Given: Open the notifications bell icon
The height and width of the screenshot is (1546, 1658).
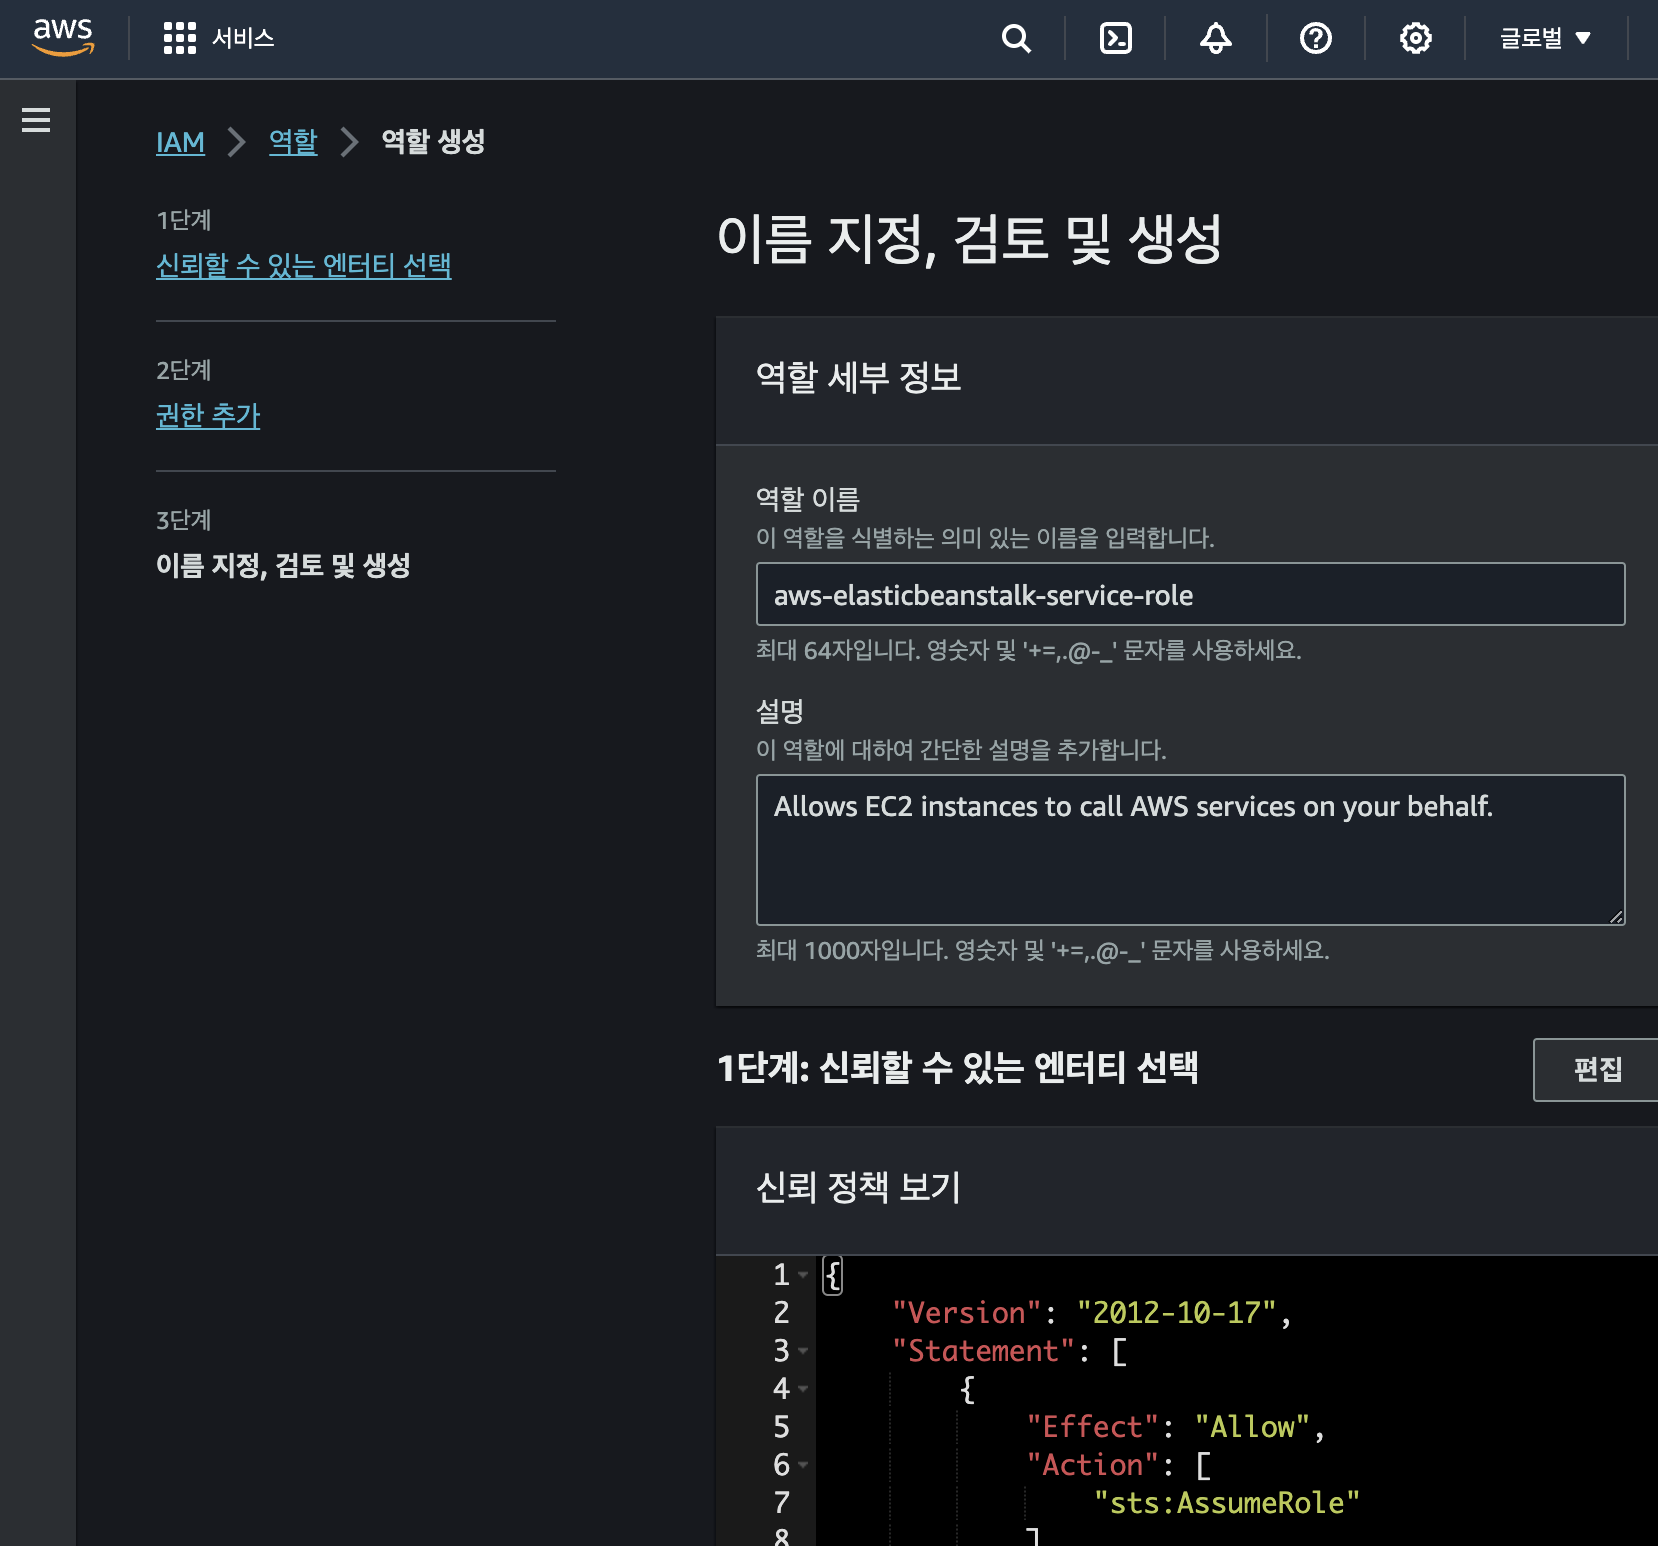Looking at the screenshot, I should coord(1216,38).
